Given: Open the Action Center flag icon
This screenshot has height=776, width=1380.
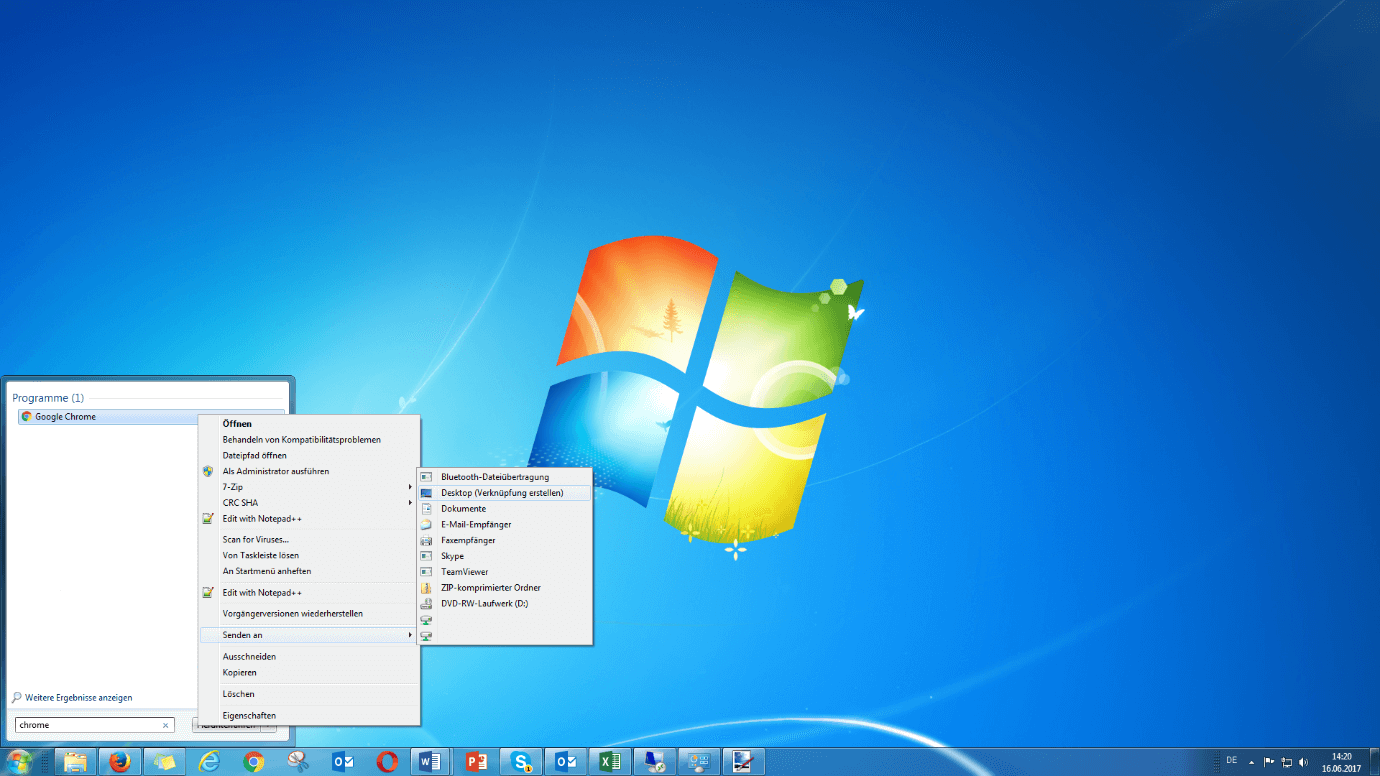Looking at the screenshot, I should [x=1270, y=762].
